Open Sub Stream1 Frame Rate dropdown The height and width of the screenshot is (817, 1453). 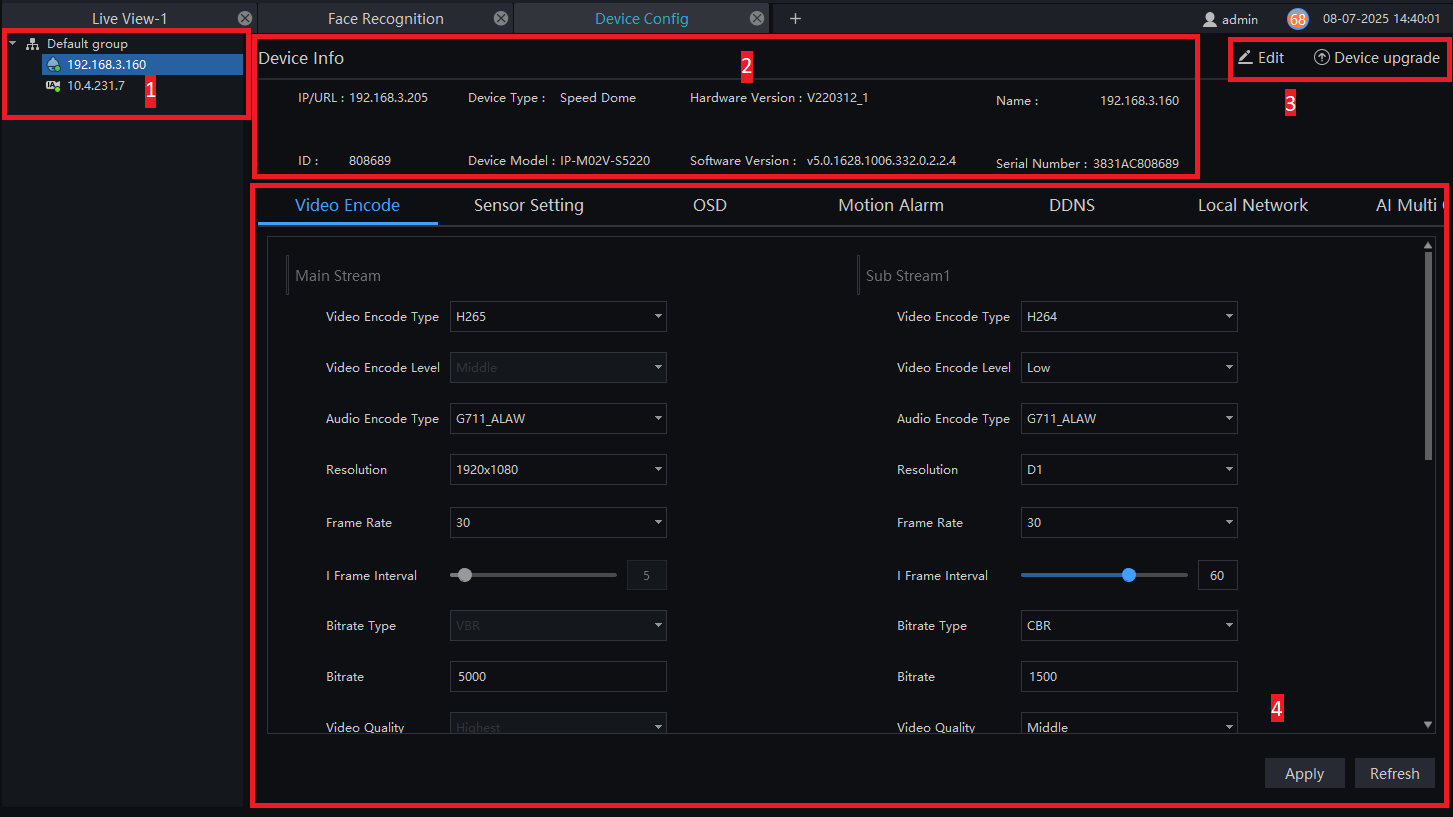(1129, 523)
